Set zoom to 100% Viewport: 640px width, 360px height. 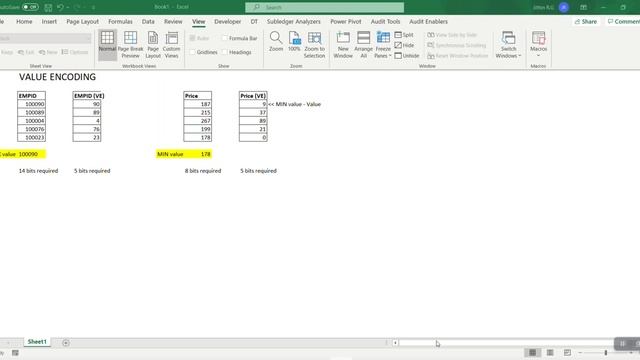[294, 41]
